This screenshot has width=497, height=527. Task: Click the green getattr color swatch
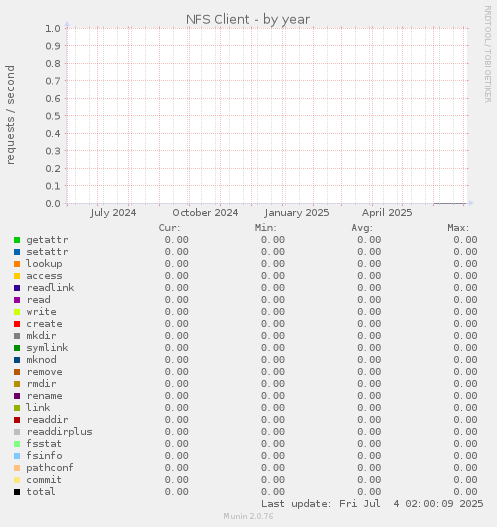tap(17, 240)
